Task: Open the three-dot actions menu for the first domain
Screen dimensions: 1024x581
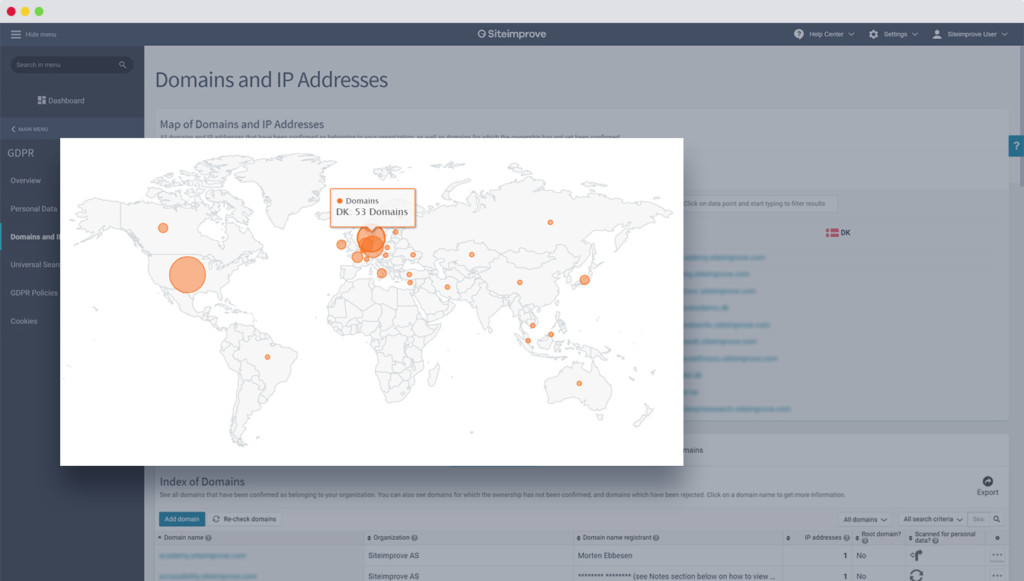Action: coord(996,555)
